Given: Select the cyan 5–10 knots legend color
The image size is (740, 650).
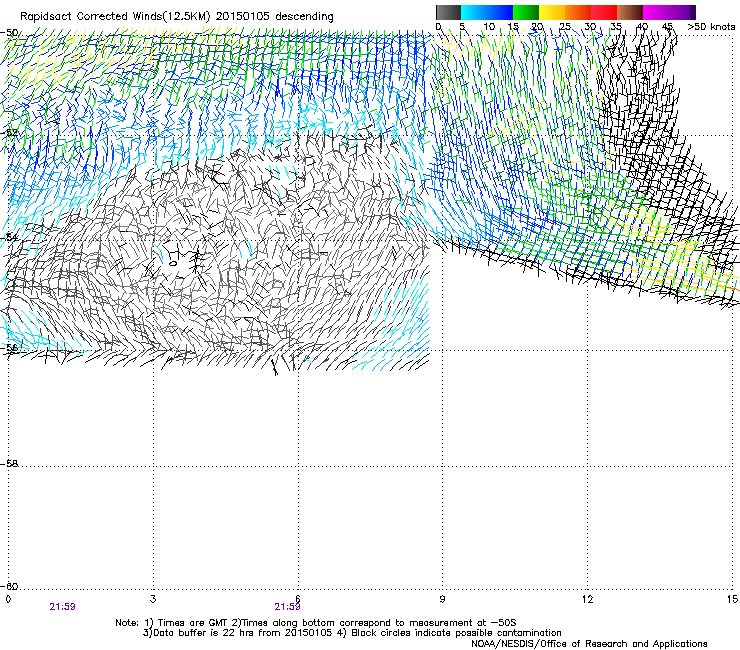Looking at the screenshot, I should pos(474,12).
